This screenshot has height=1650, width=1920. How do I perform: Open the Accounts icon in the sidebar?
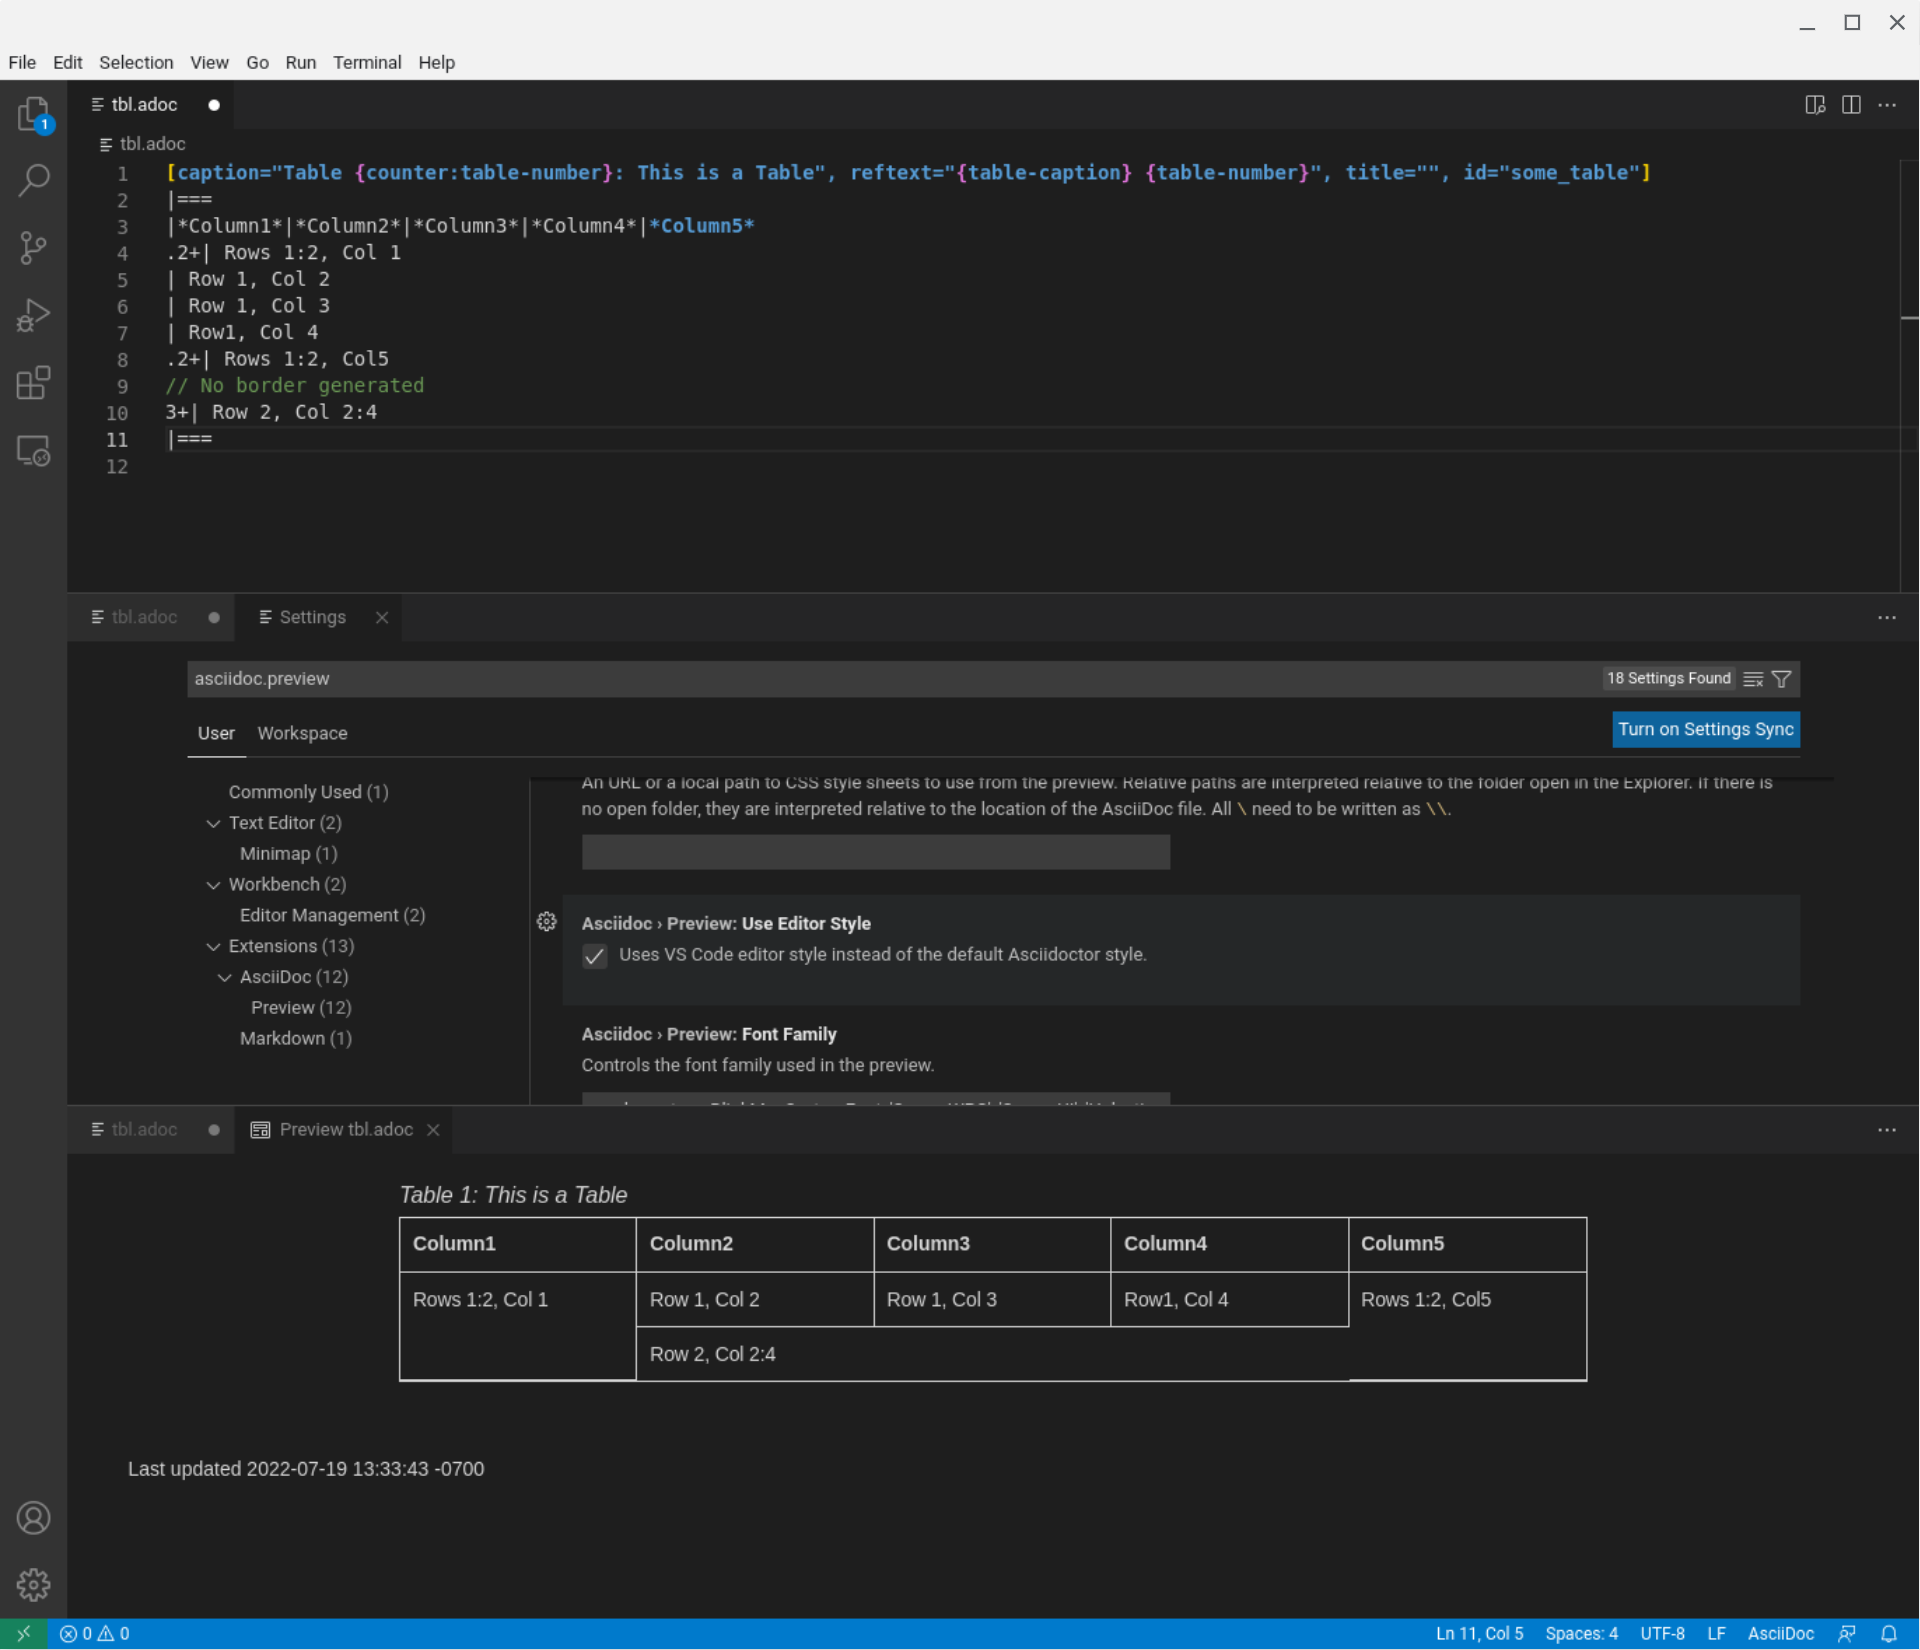point(33,1517)
